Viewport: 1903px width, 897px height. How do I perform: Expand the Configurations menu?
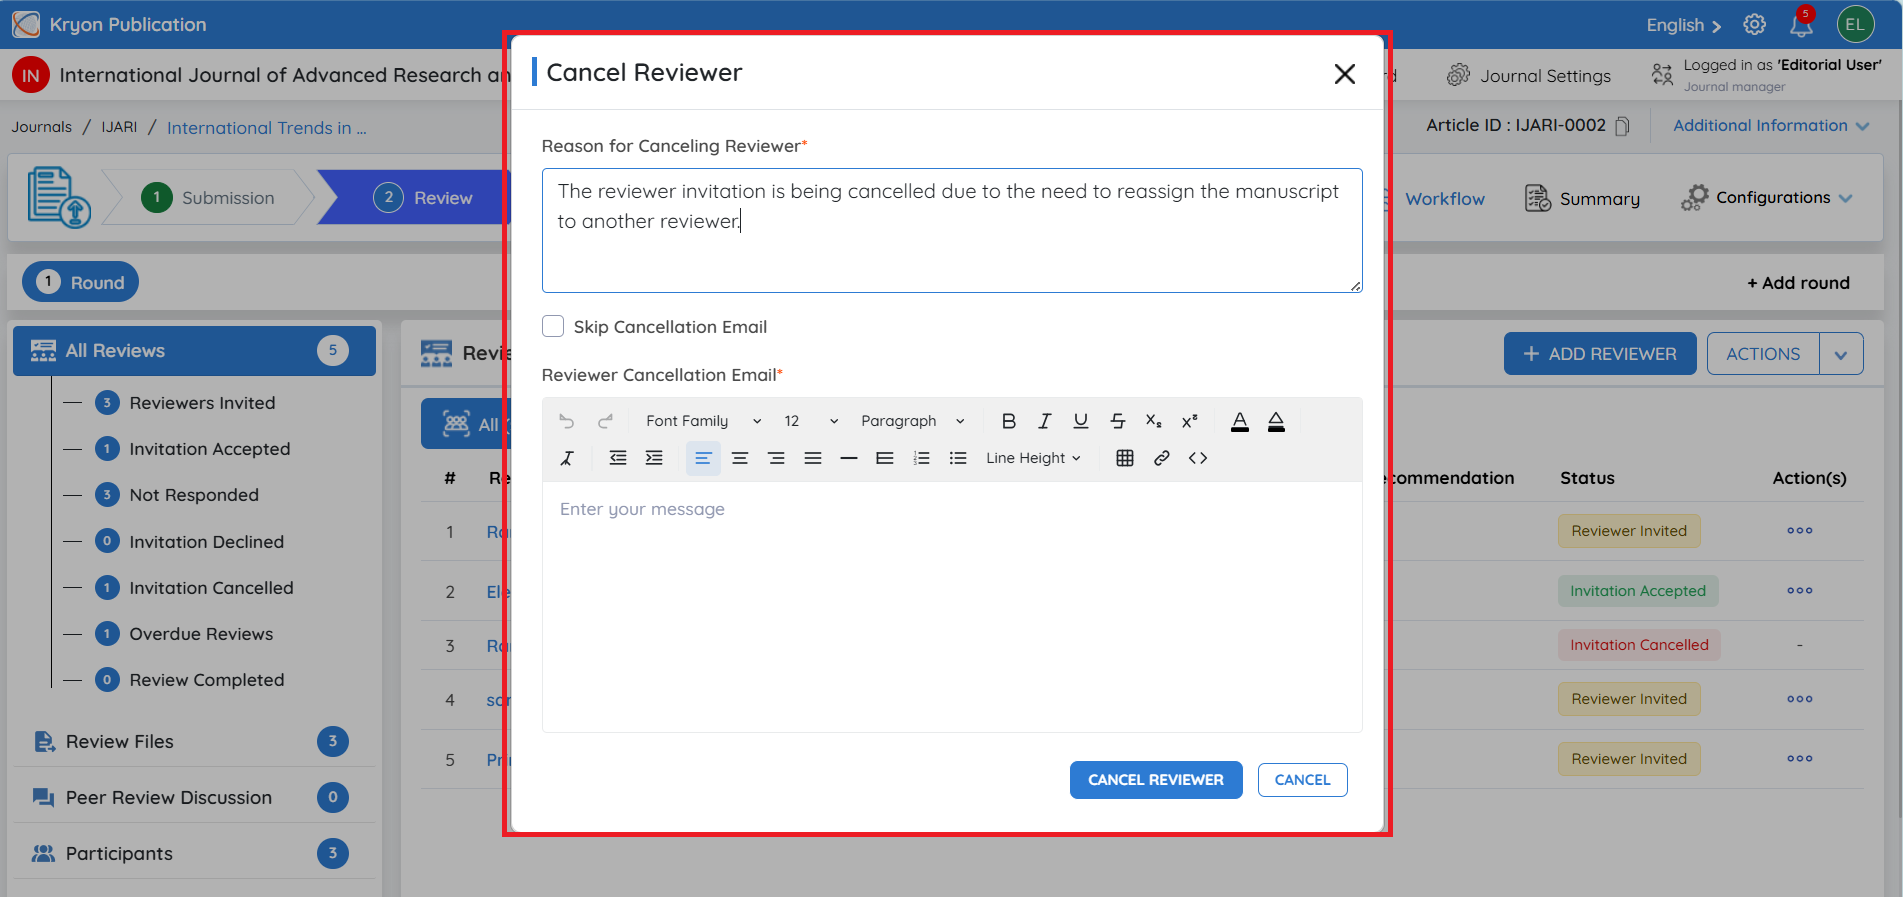click(x=1767, y=198)
